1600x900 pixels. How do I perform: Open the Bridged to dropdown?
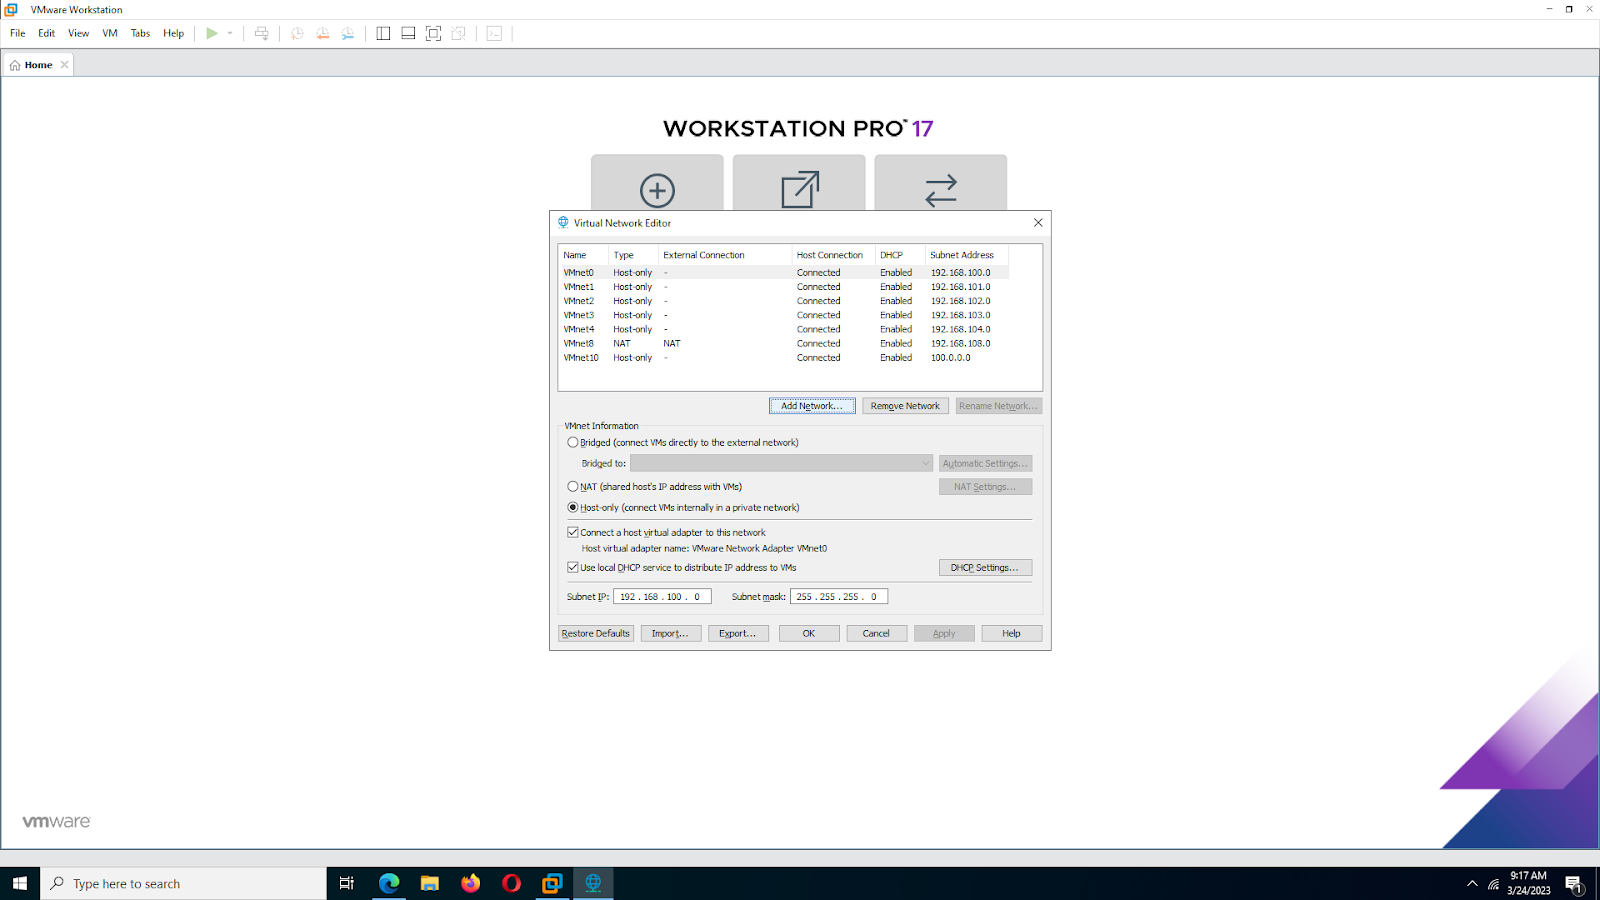[781, 463]
